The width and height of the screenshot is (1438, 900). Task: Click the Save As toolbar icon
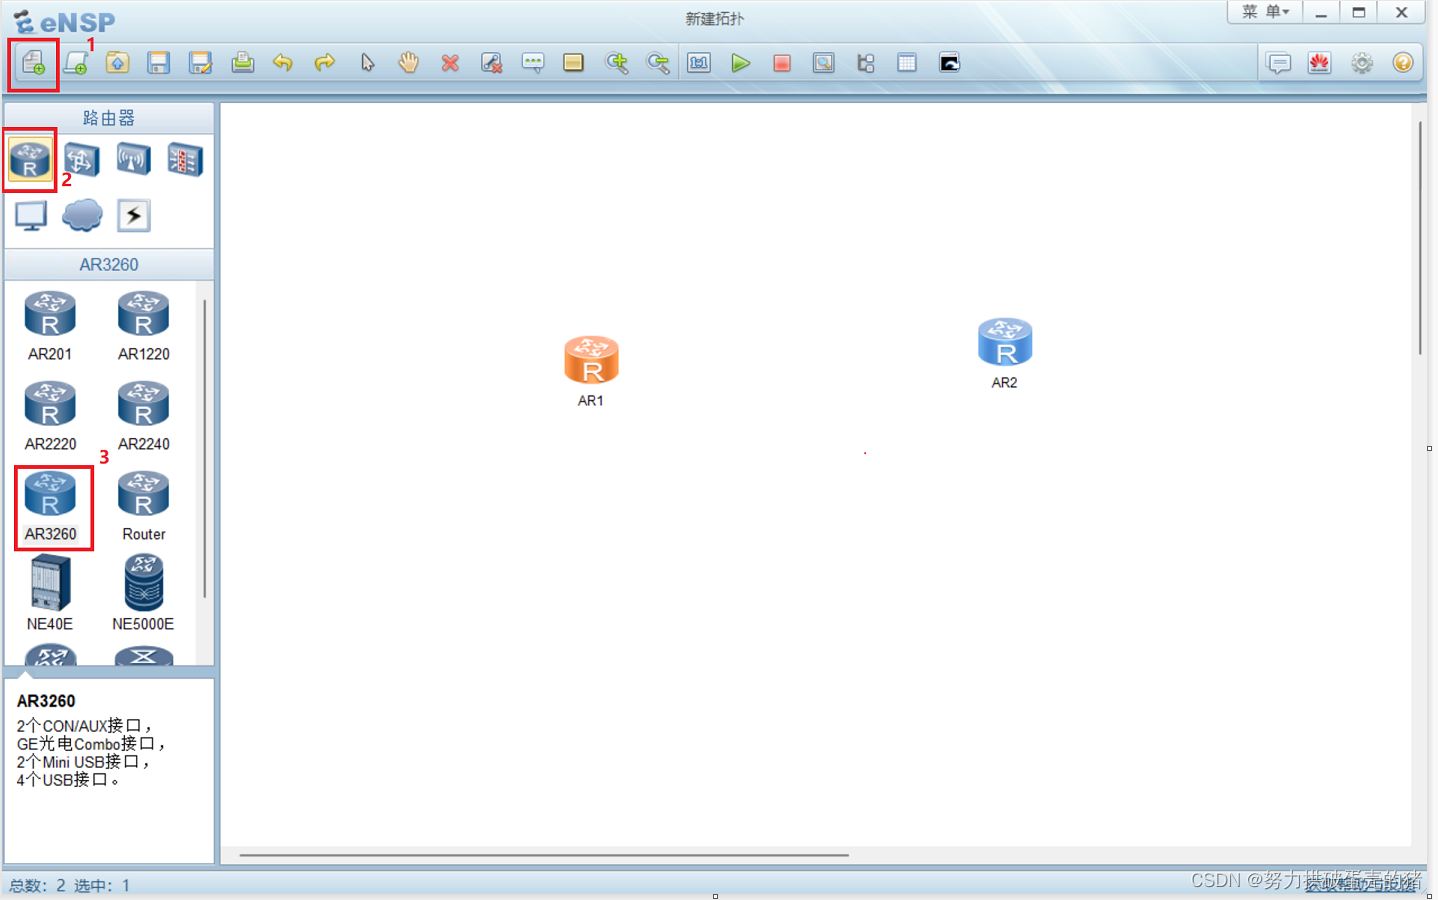(x=200, y=63)
